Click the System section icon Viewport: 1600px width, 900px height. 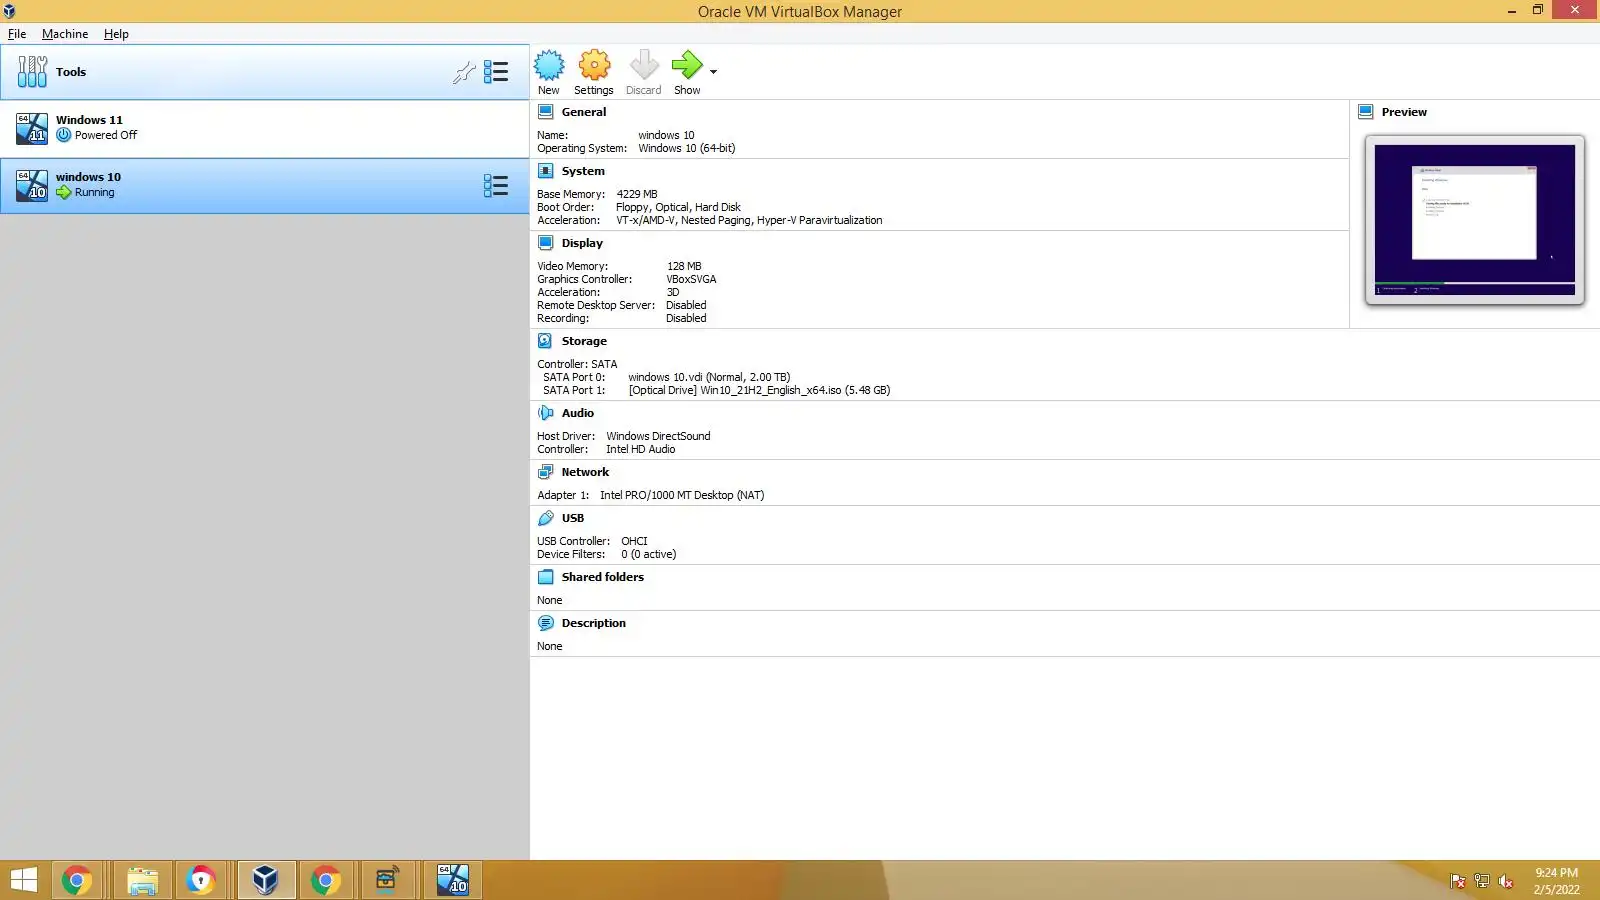point(546,171)
